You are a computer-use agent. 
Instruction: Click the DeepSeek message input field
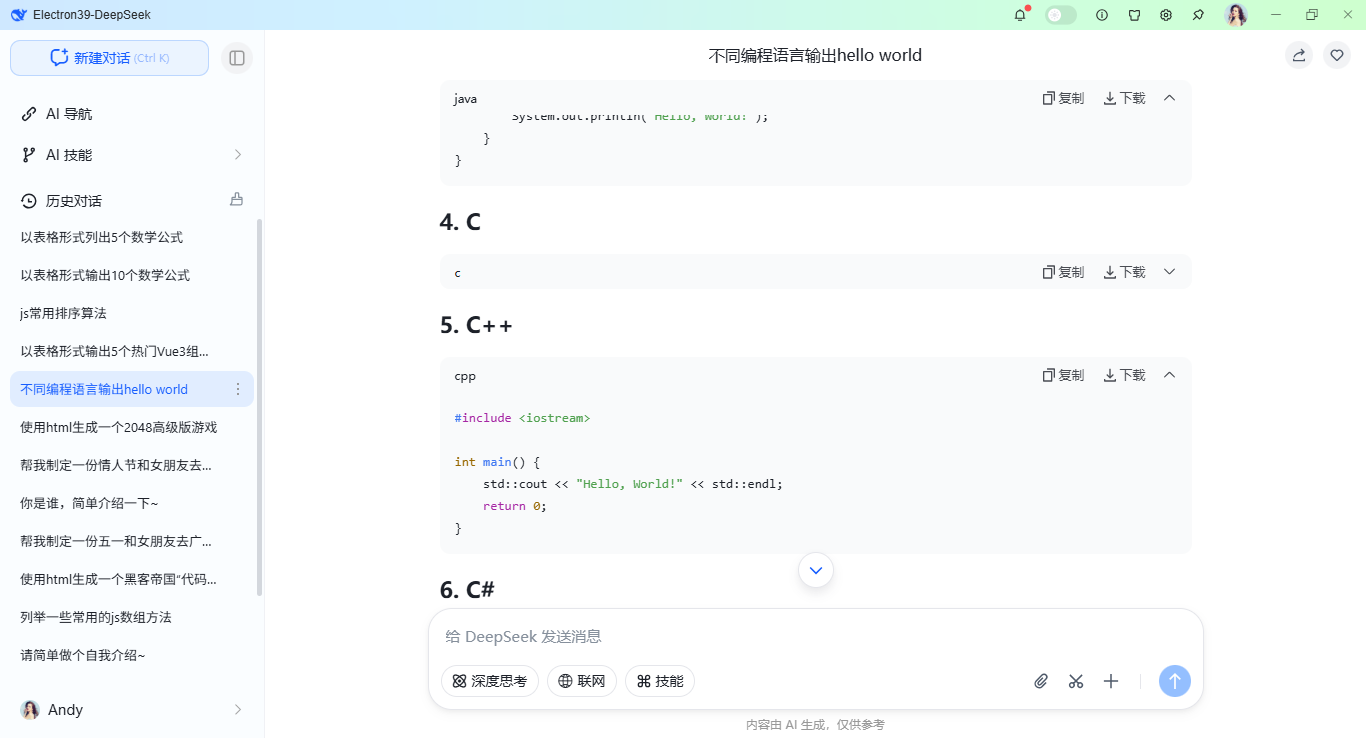(700, 636)
